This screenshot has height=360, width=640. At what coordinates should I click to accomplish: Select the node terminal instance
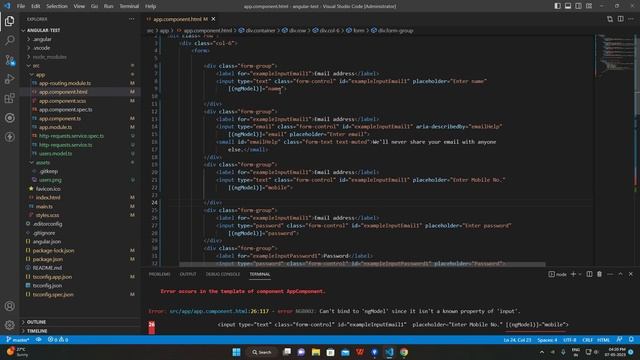coord(558,274)
